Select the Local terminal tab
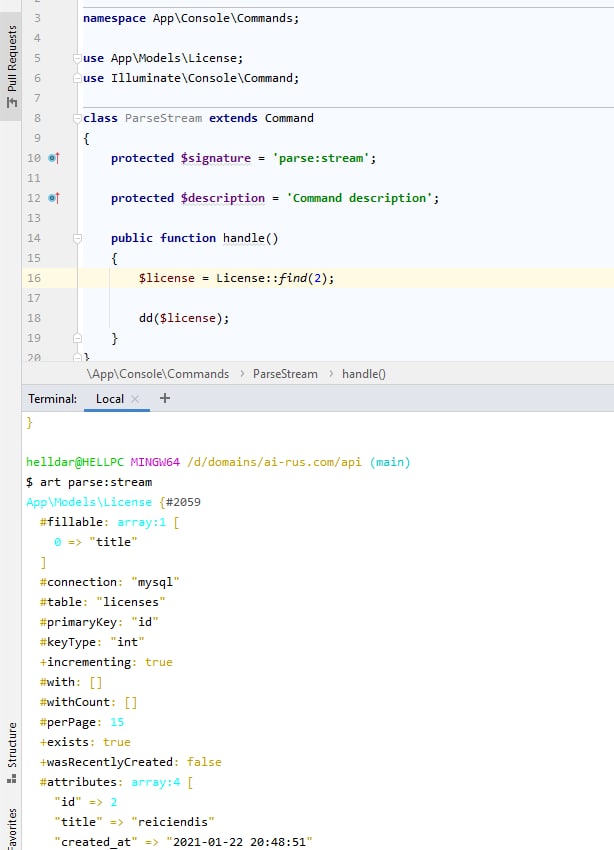 (x=110, y=399)
